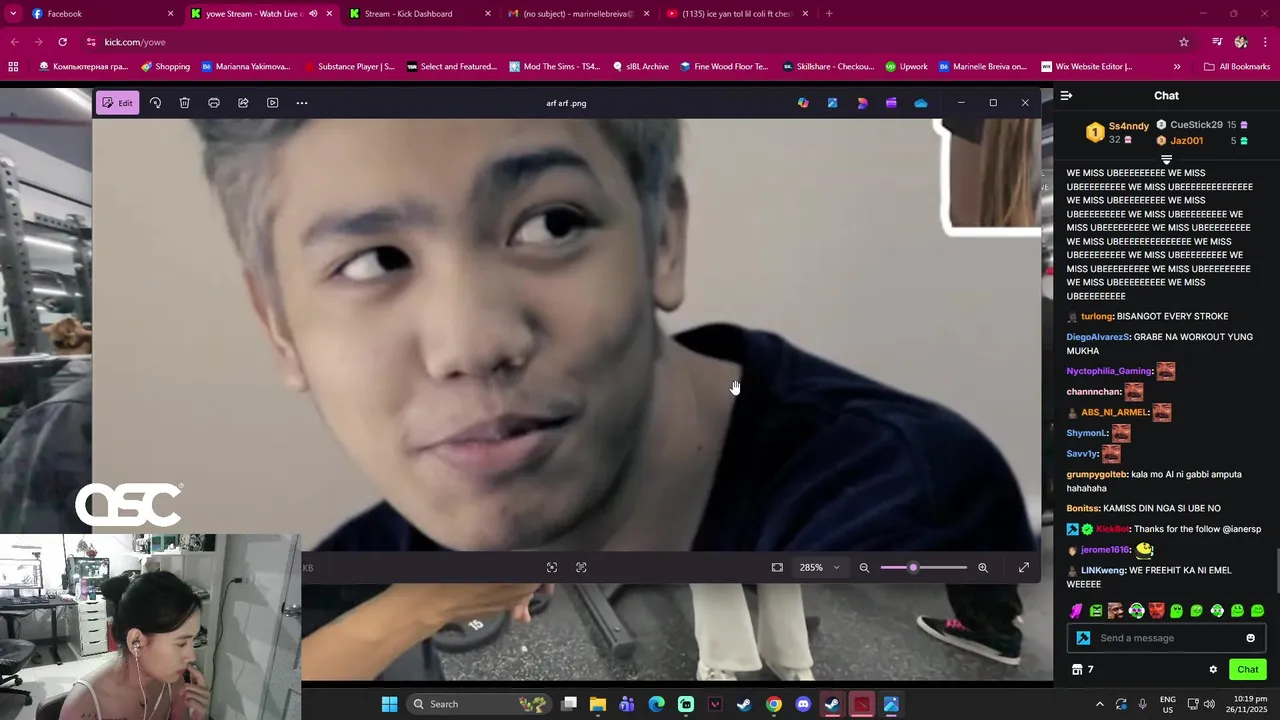
Task: Share the image via the share icon
Action: click(243, 103)
